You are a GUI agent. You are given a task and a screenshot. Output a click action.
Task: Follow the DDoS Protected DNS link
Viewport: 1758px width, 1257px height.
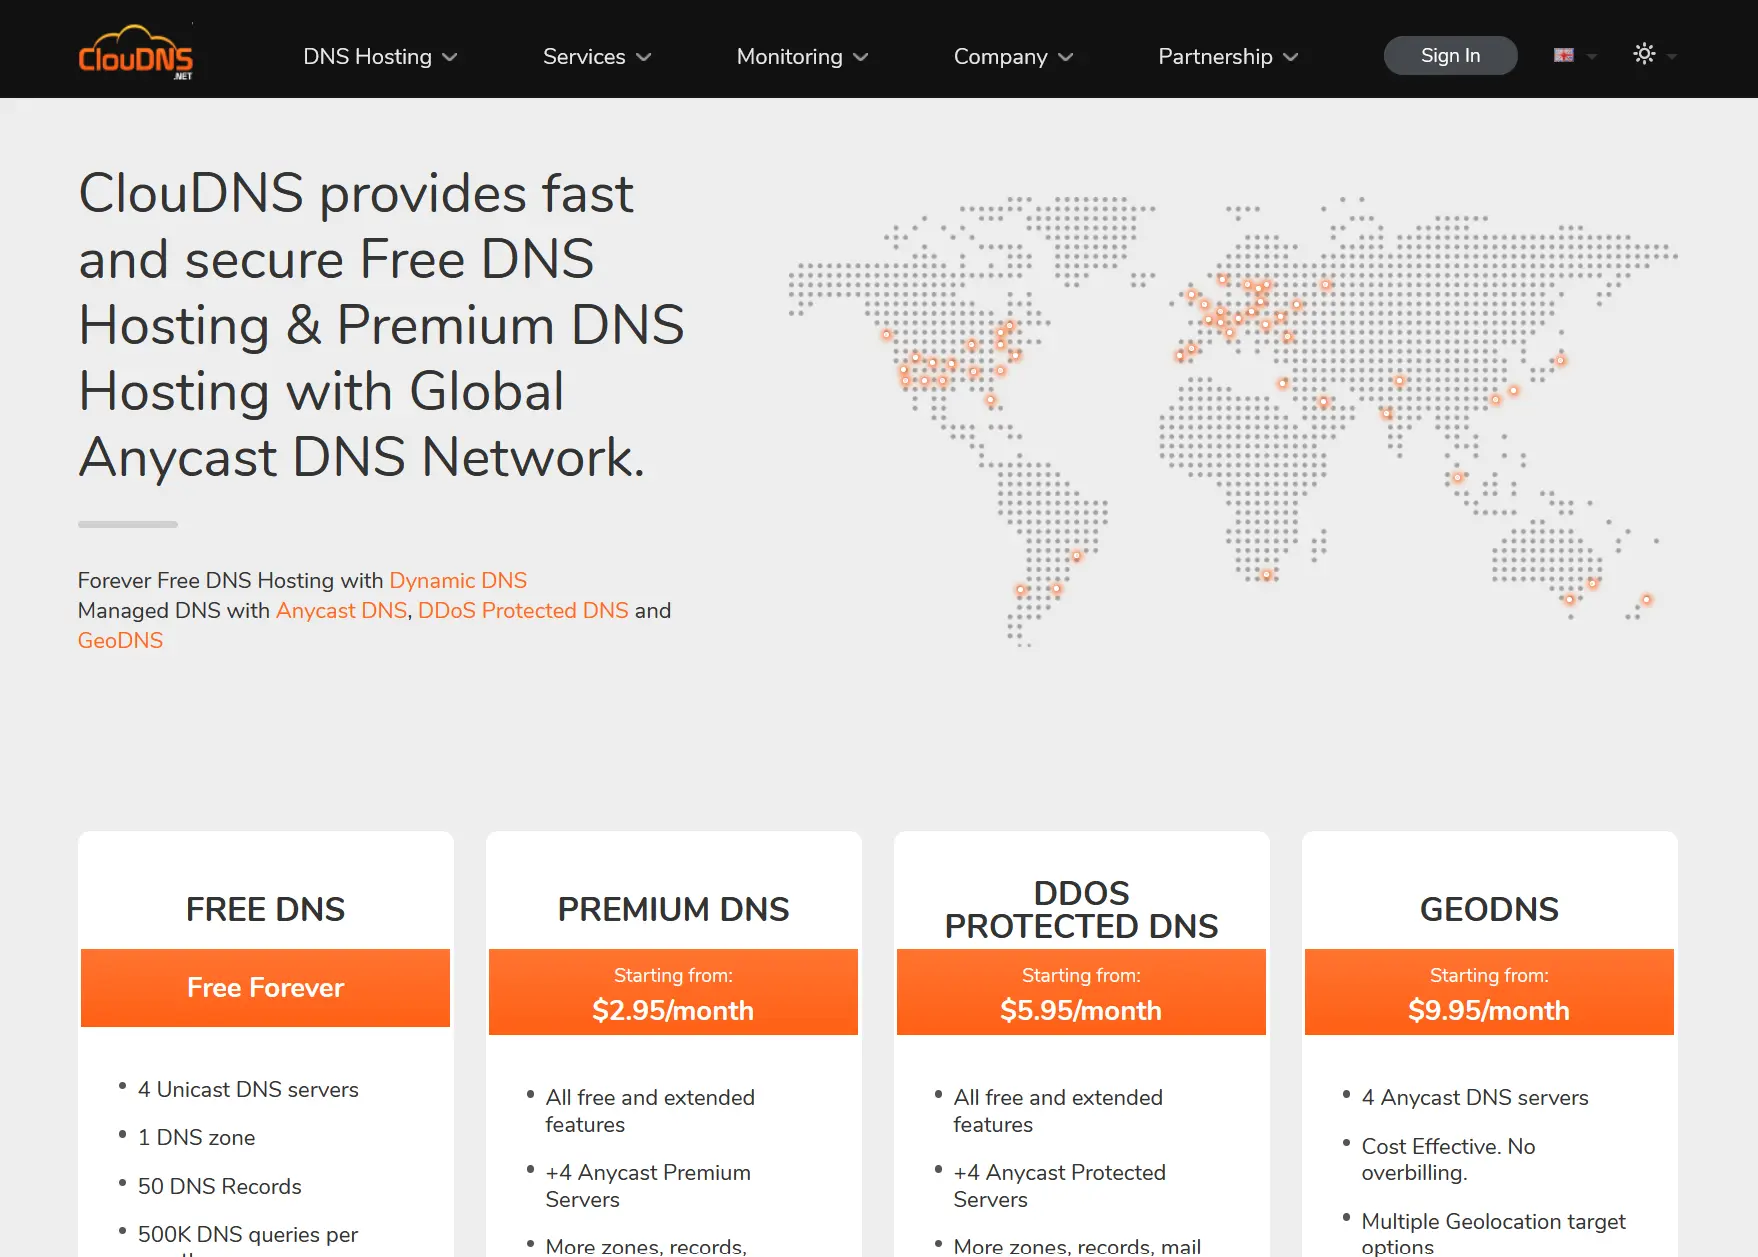(x=523, y=611)
